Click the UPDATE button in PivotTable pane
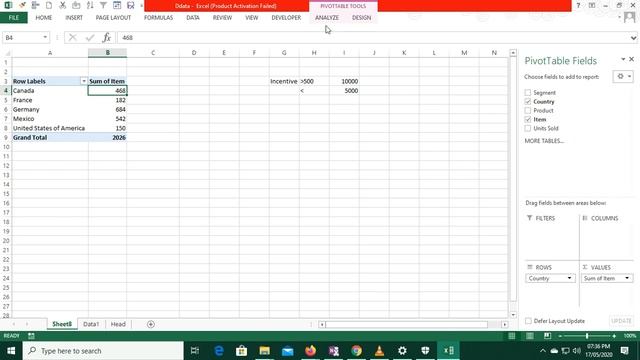The height and width of the screenshot is (360, 640). pyautogui.click(x=621, y=321)
